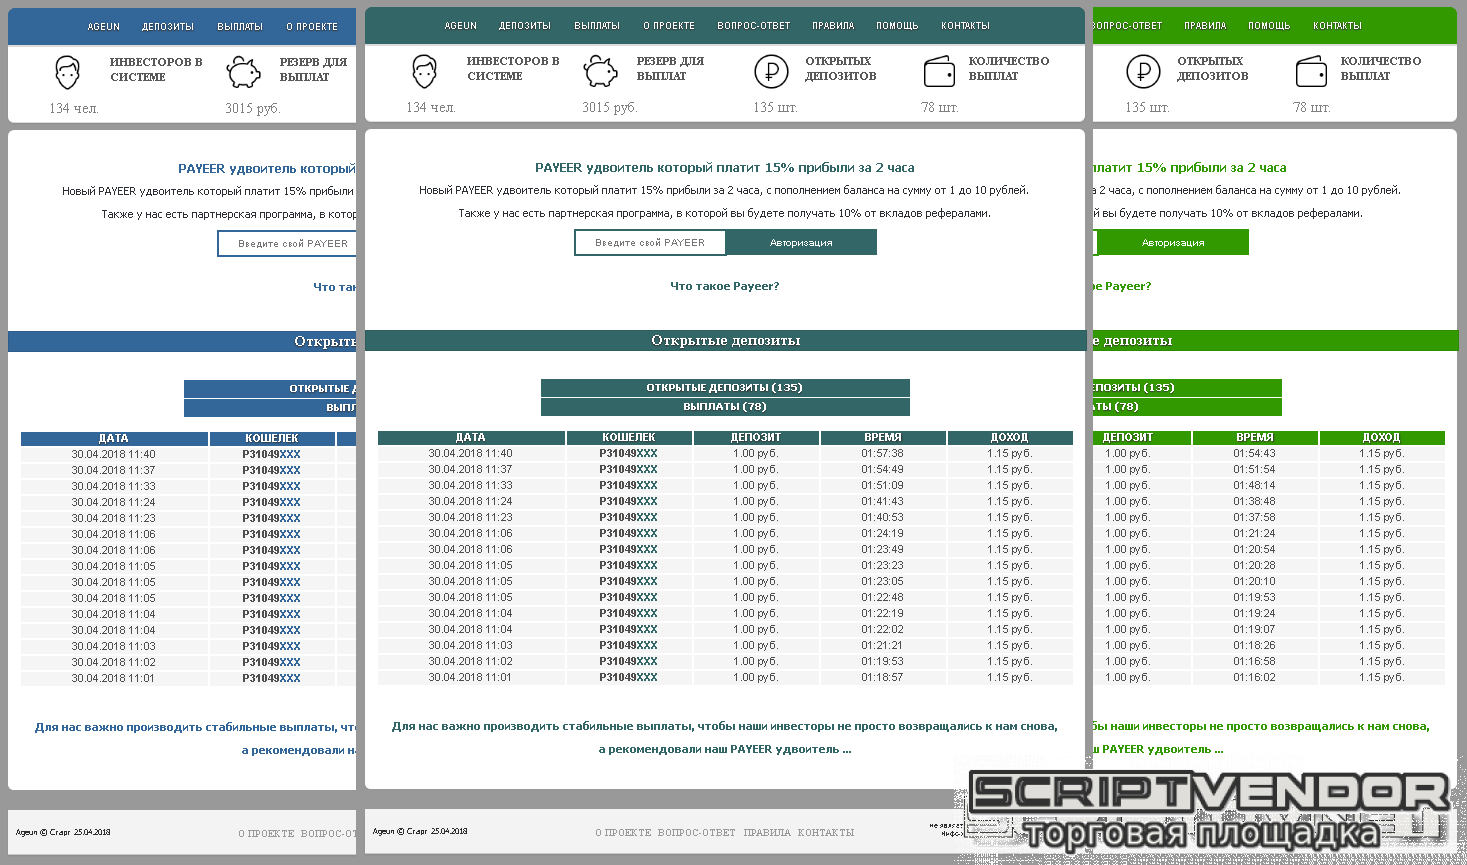Switch to the teal ОТКРЫТЫЕ ДЕПОЗИТЫ (135) tab
1467x865 pixels.
point(725,388)
